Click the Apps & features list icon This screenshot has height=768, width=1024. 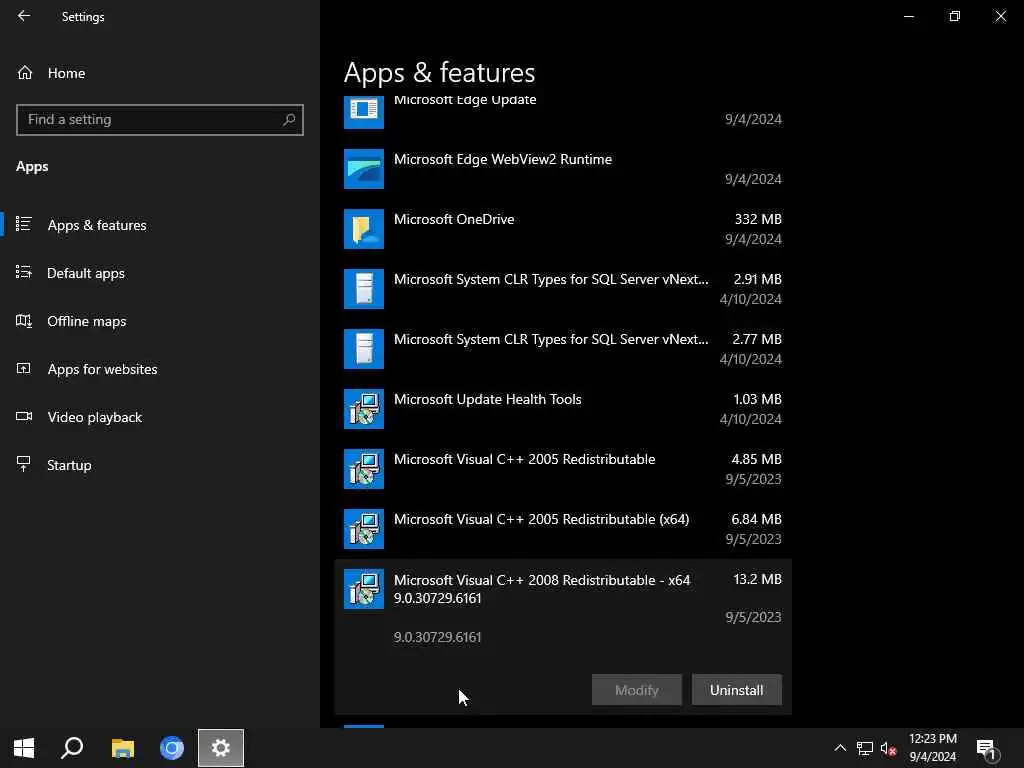pyautogui.click(x=24, y=224)
